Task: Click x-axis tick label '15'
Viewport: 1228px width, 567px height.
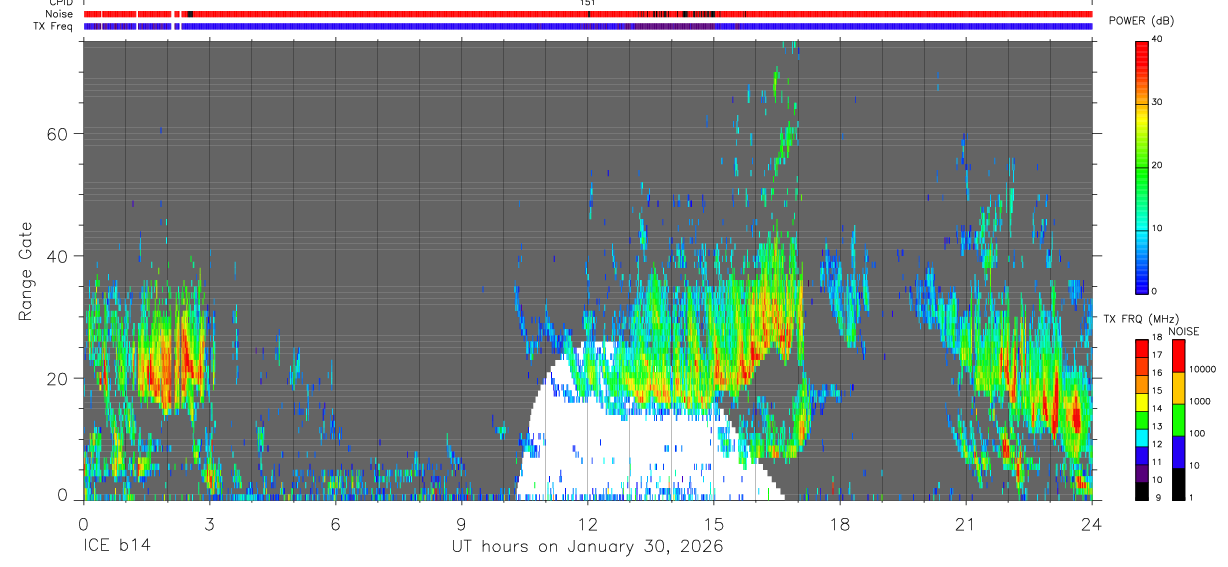Action: [x=714, y=523]
